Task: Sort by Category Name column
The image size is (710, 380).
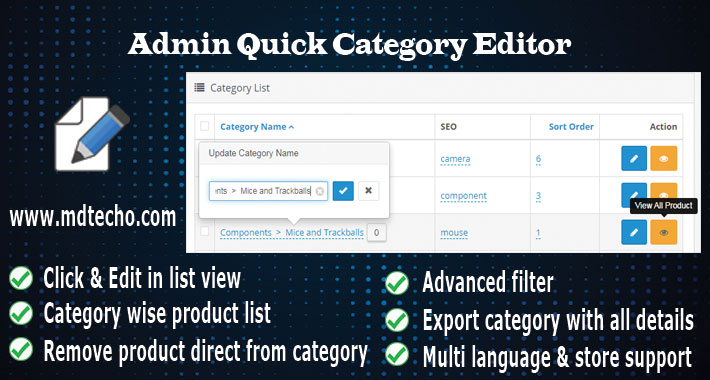Action: 257,127
